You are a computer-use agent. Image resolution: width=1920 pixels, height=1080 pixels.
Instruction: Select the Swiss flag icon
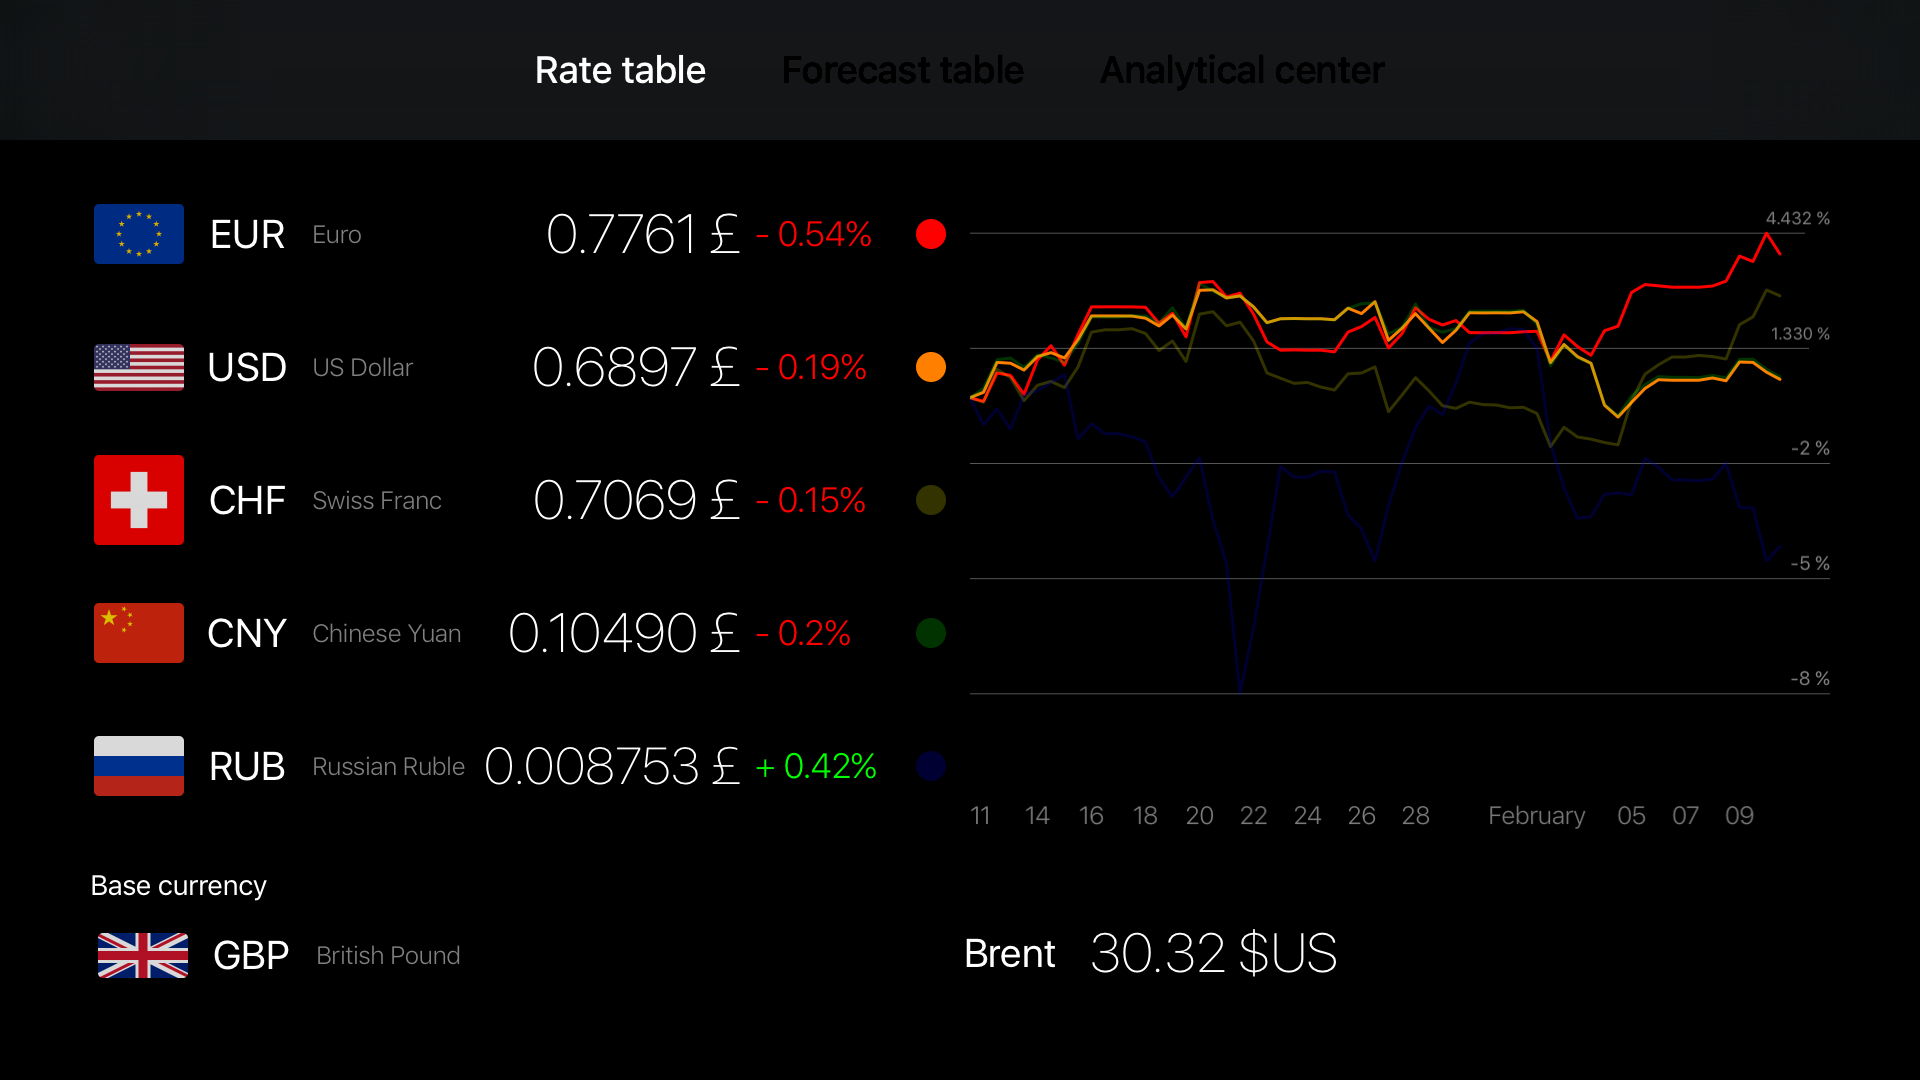click(139, 500)
